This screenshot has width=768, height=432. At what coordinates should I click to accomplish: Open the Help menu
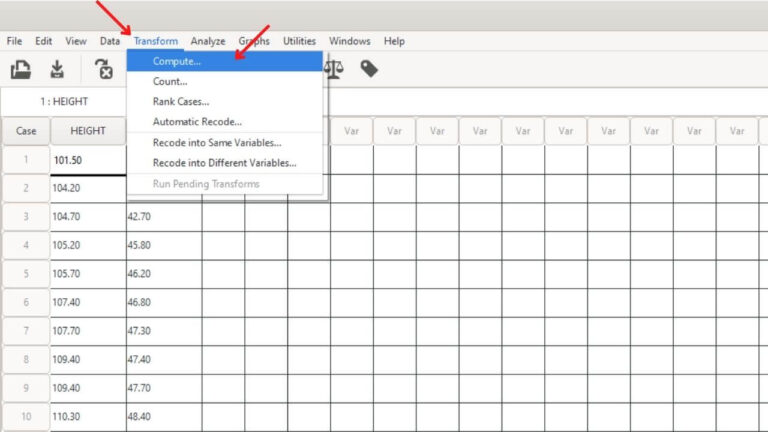click(394, 41)
